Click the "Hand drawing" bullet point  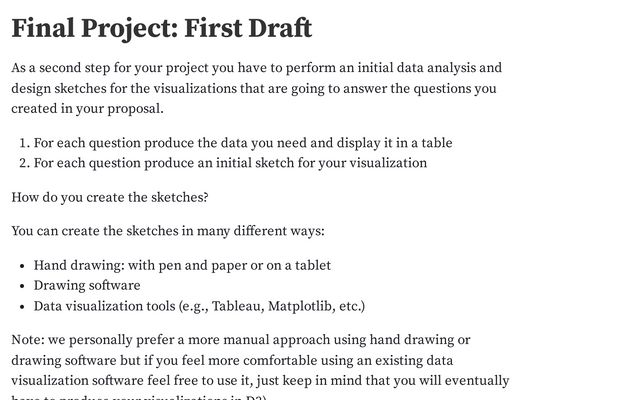[182, 265]
